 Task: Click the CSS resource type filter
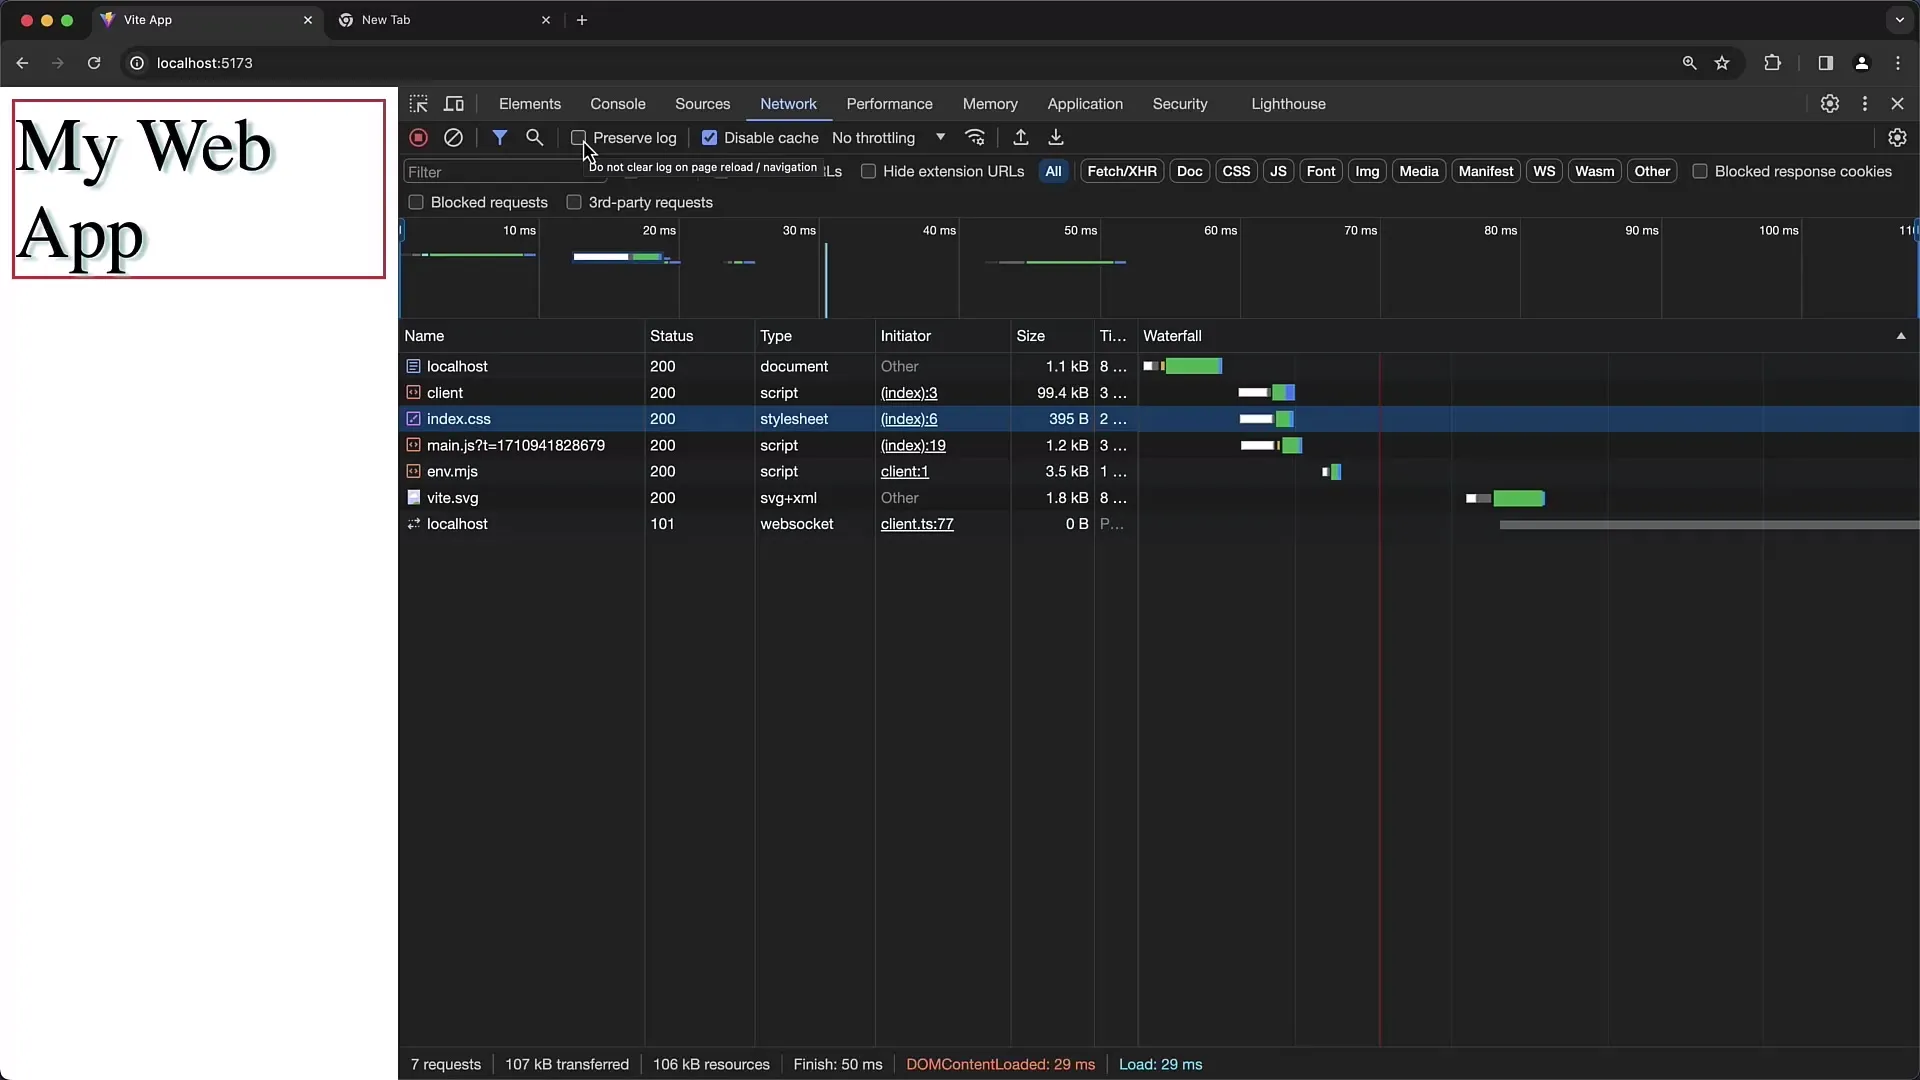1236,171
